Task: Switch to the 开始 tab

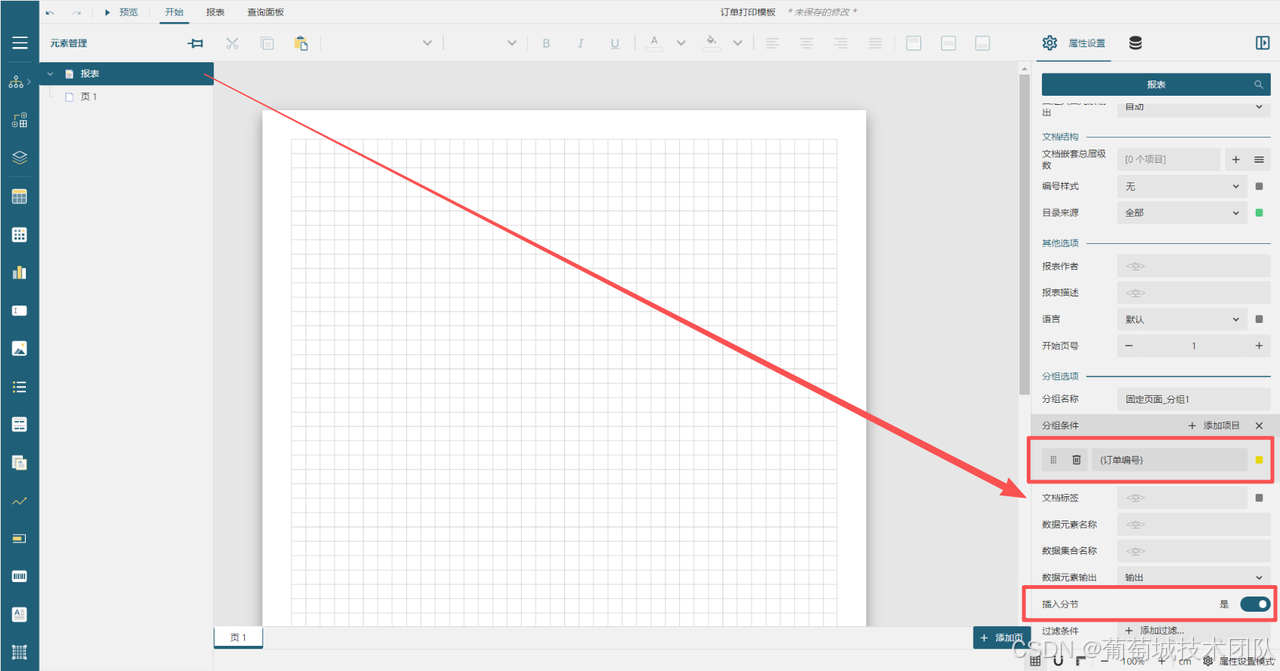Action: click(x=174, y=12)
